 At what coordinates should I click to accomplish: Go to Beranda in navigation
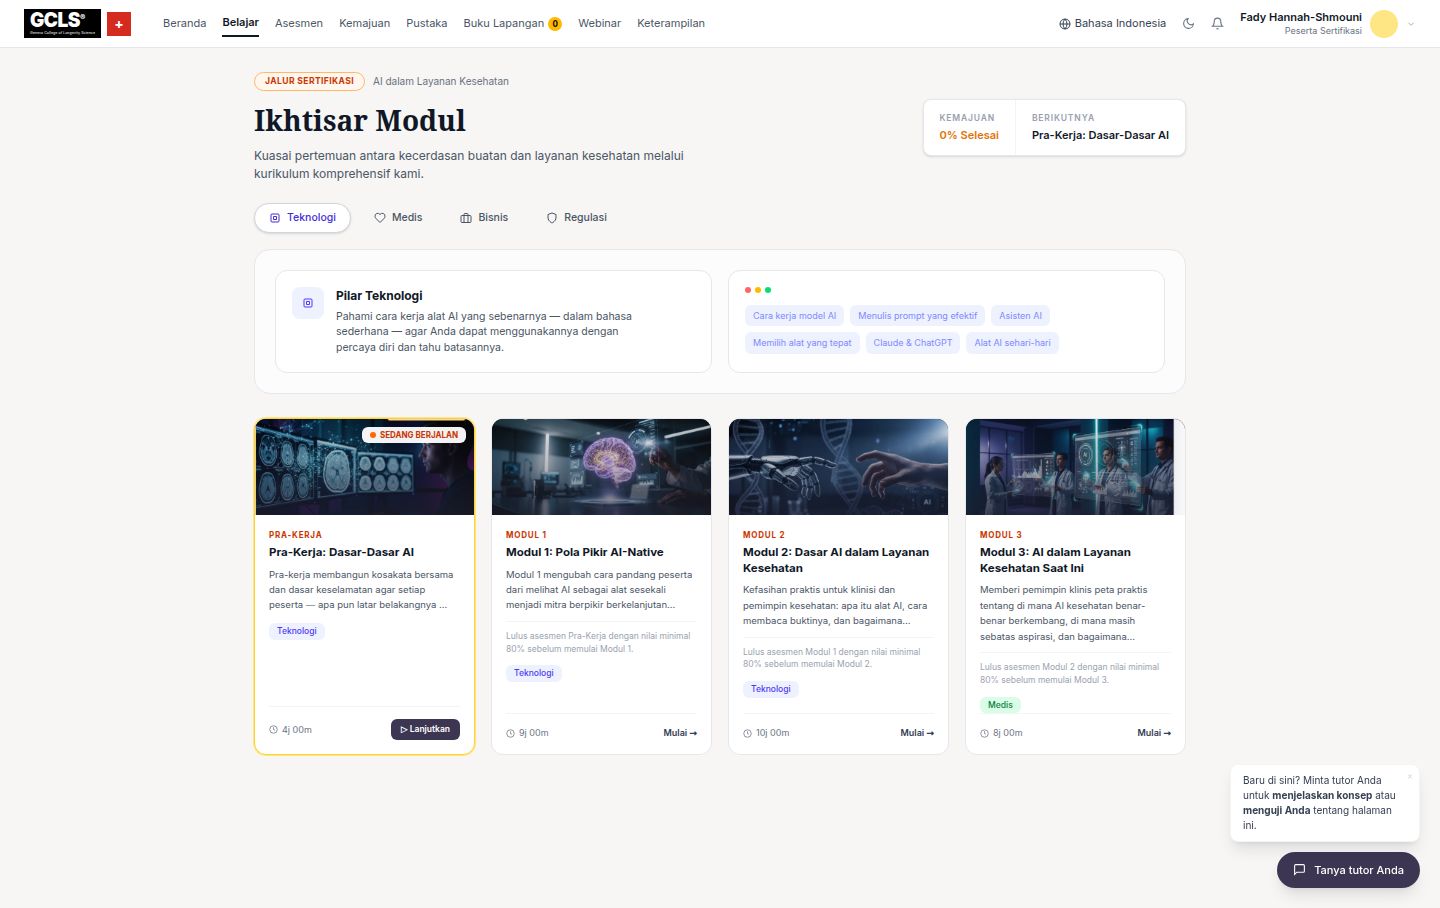185,23
